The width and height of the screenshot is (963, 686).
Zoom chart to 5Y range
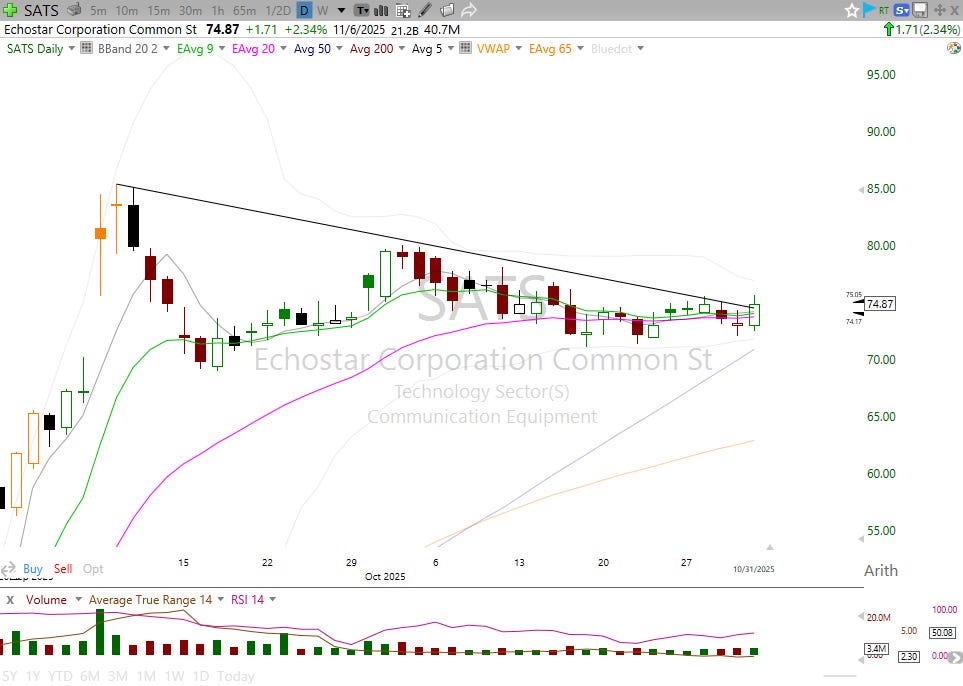coord(10,676)
